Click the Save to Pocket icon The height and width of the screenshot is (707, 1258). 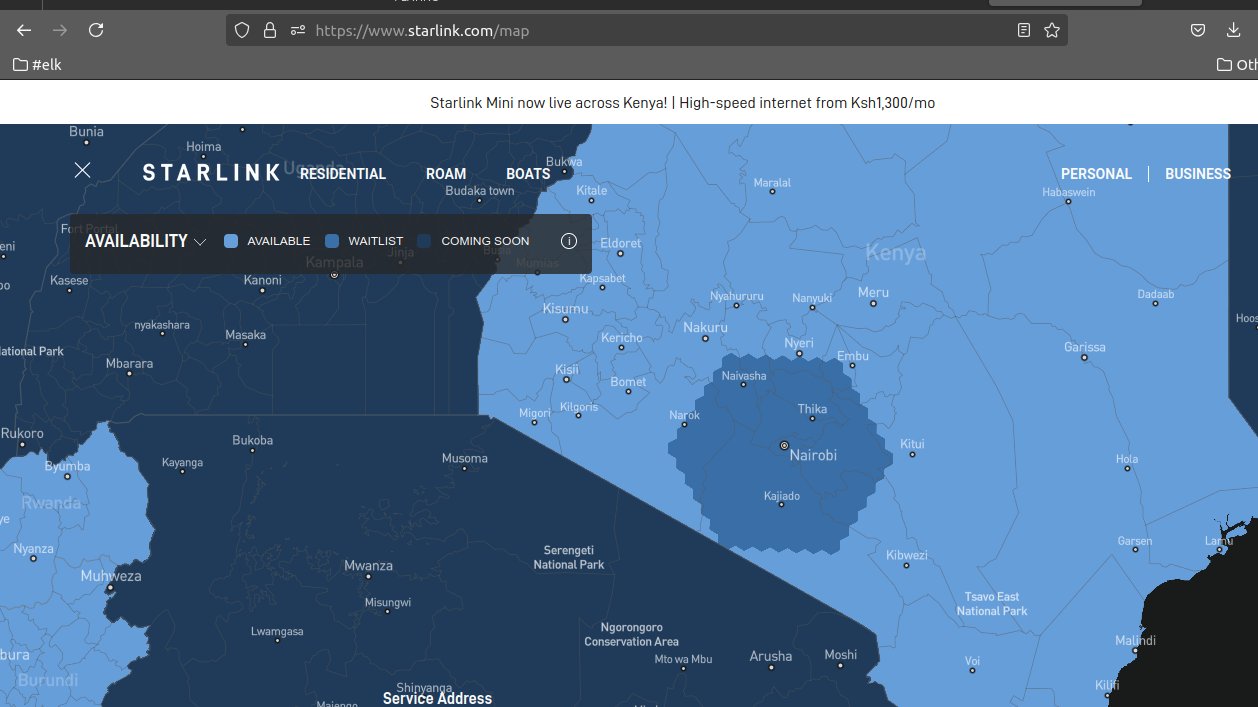(1197, 30)
